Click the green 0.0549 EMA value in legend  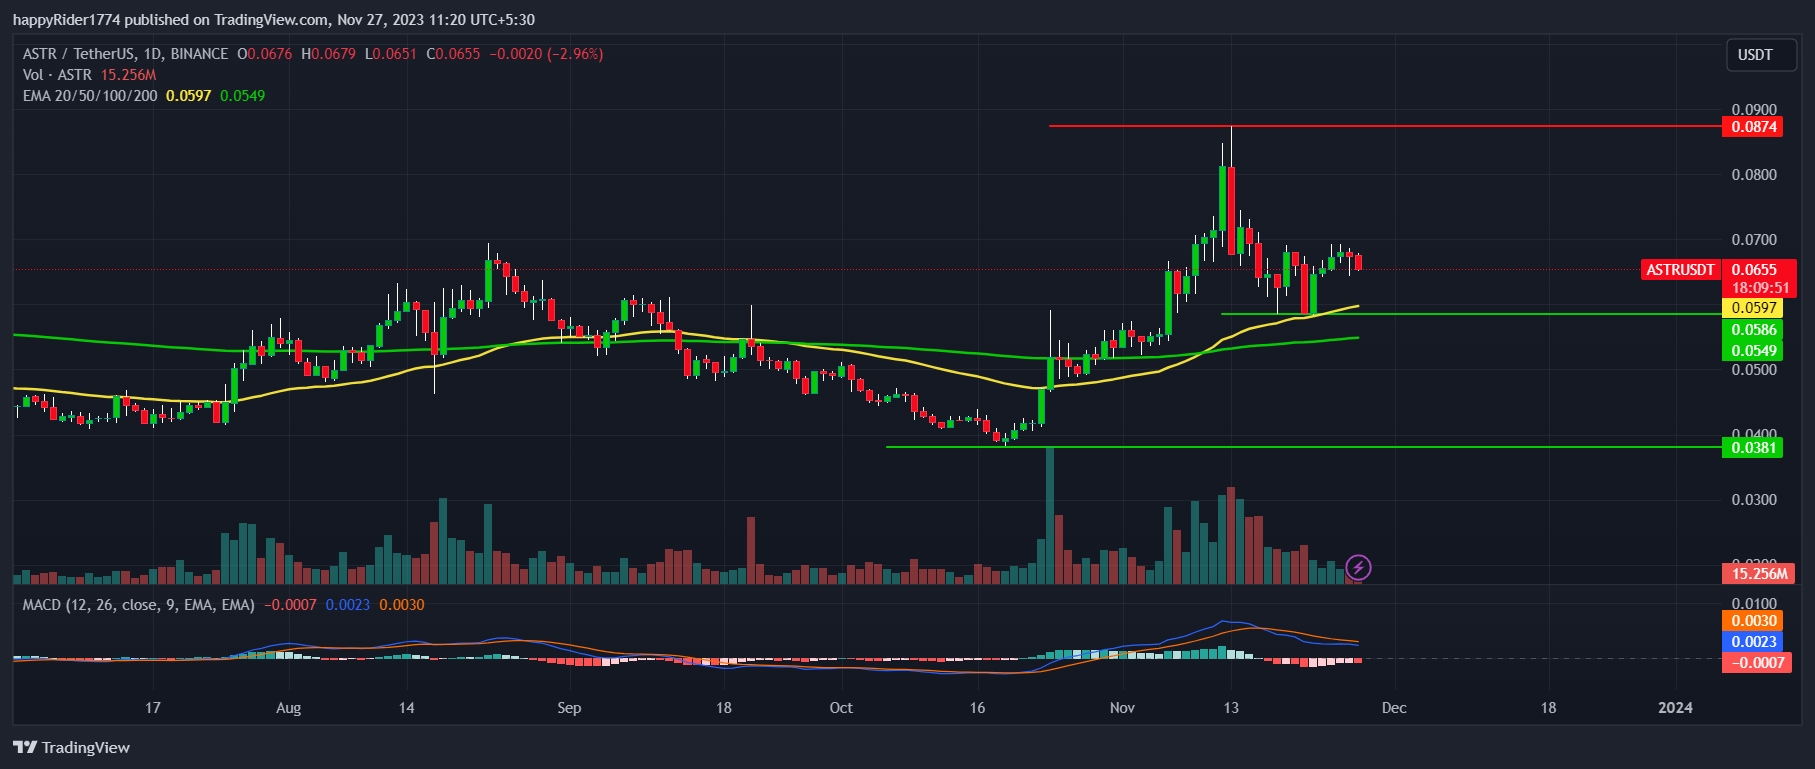coord(243,96)
